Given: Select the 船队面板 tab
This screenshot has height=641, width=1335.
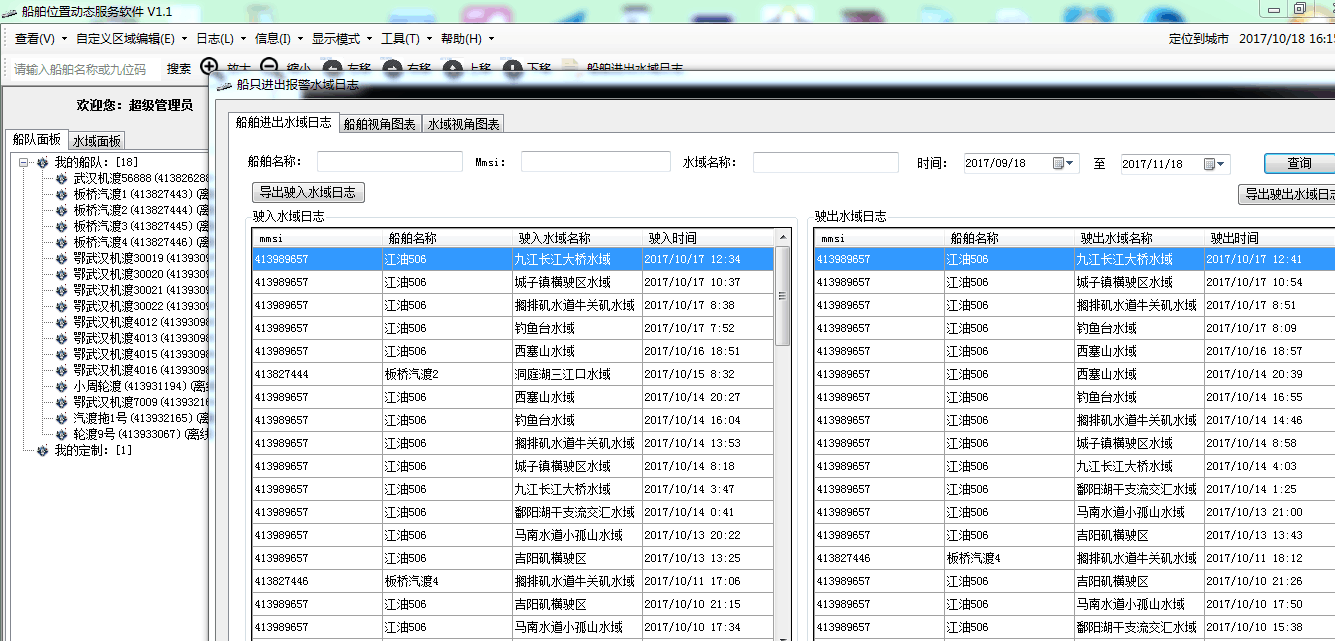Looking at the screenshot, I should [35, 140].
